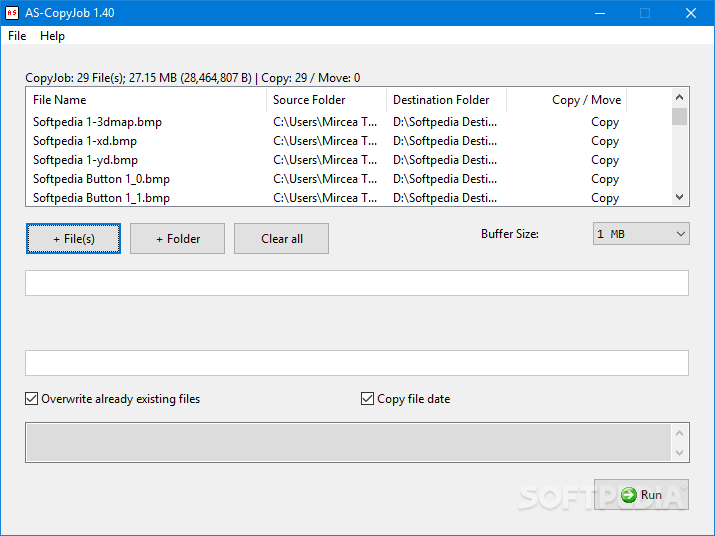Click the file list scroll down arrow
Viewport: 715px width, 536px height.
click(679, 197)
